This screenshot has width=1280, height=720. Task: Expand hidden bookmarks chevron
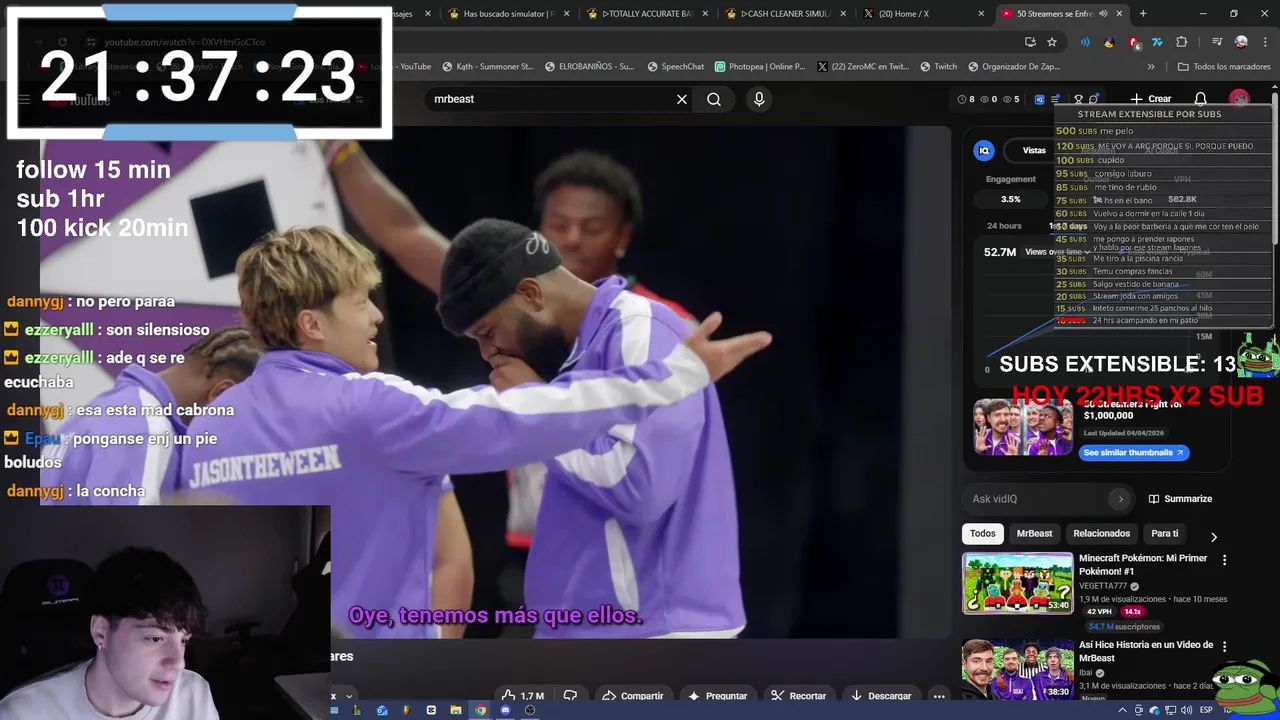(1151, 67)
